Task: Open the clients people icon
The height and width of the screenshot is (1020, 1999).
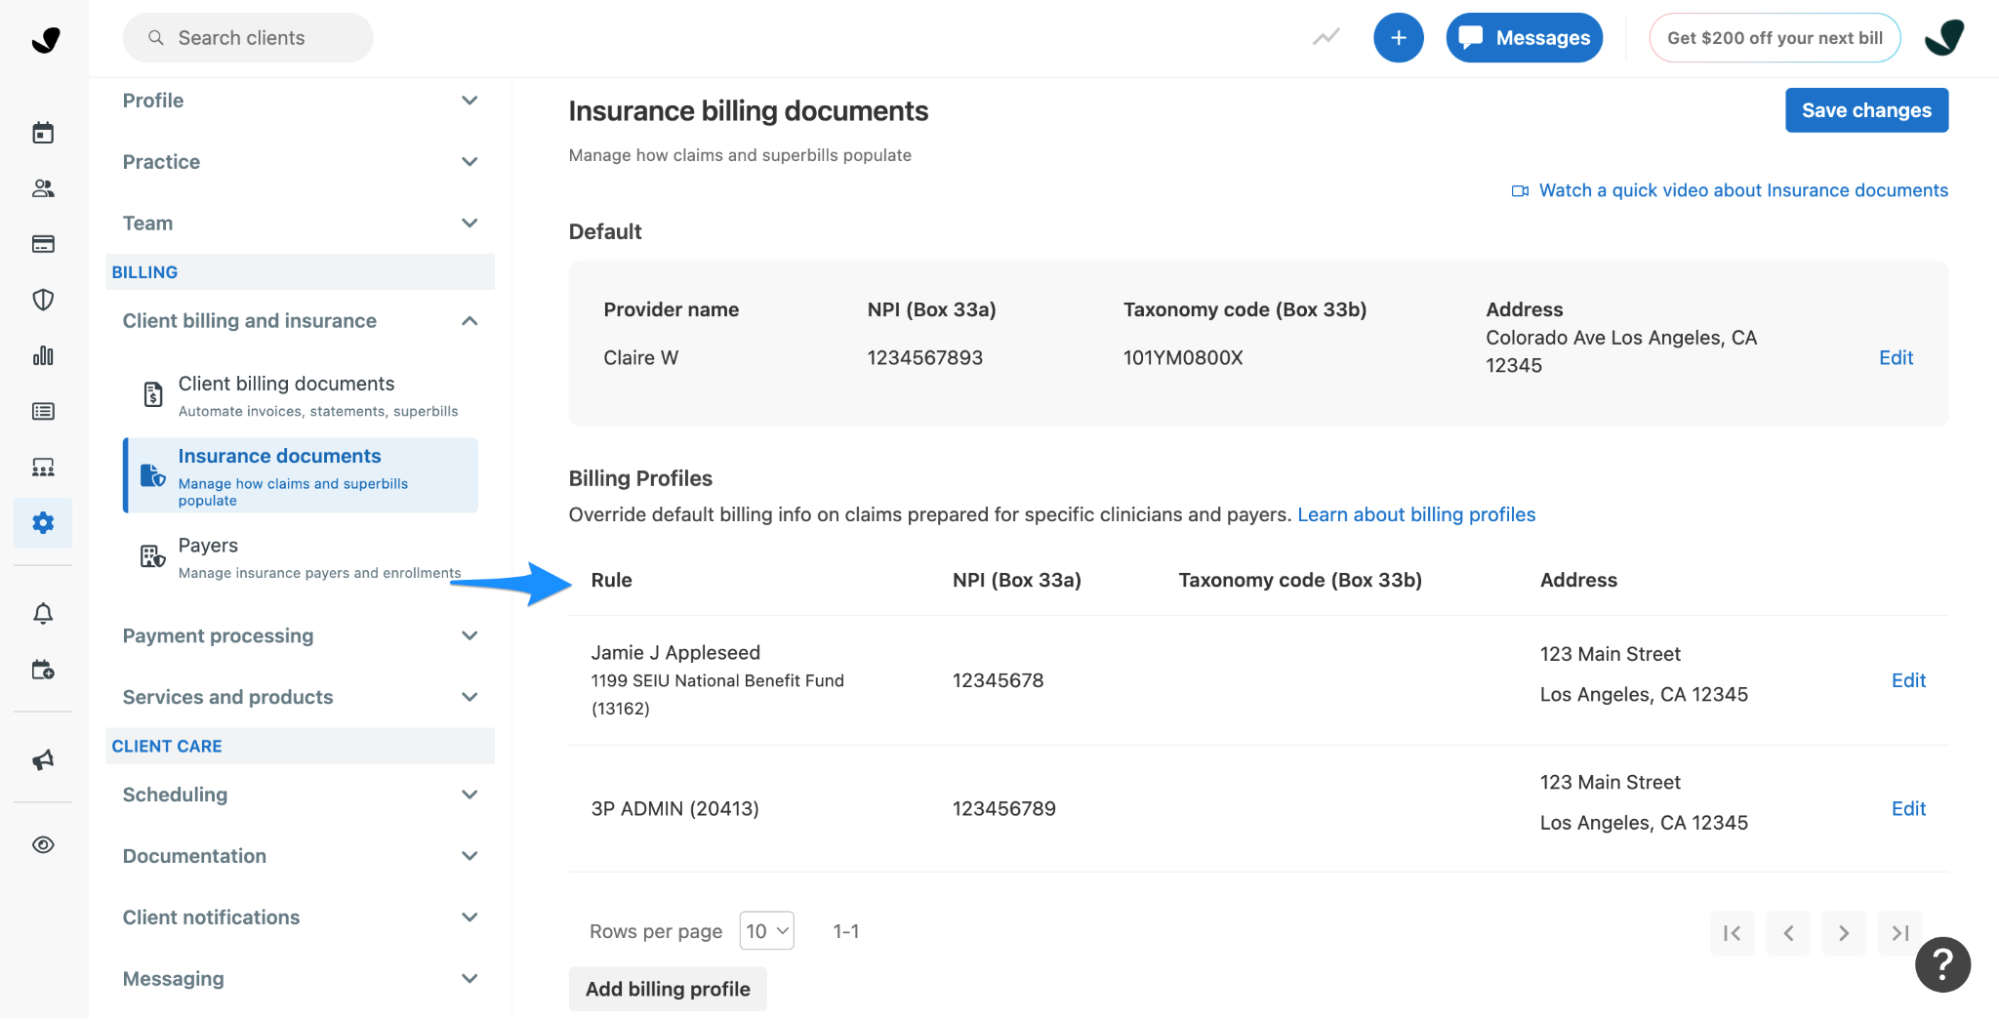Action: 43,188
